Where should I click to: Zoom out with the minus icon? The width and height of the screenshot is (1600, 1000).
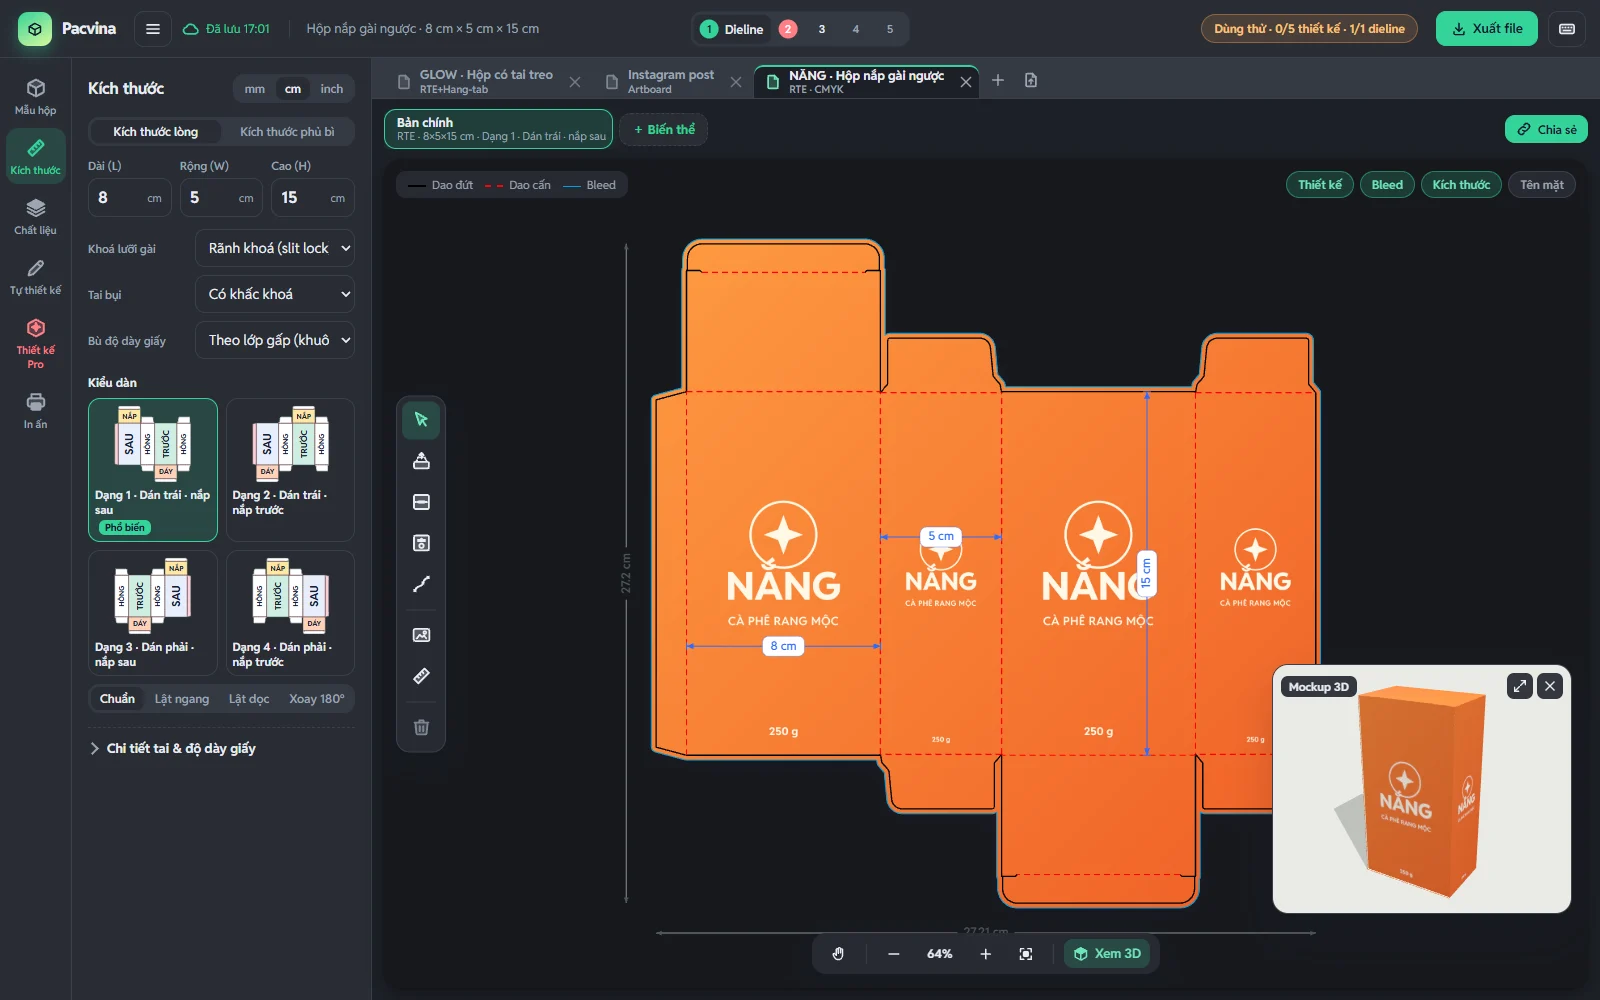tap(893, 954)
